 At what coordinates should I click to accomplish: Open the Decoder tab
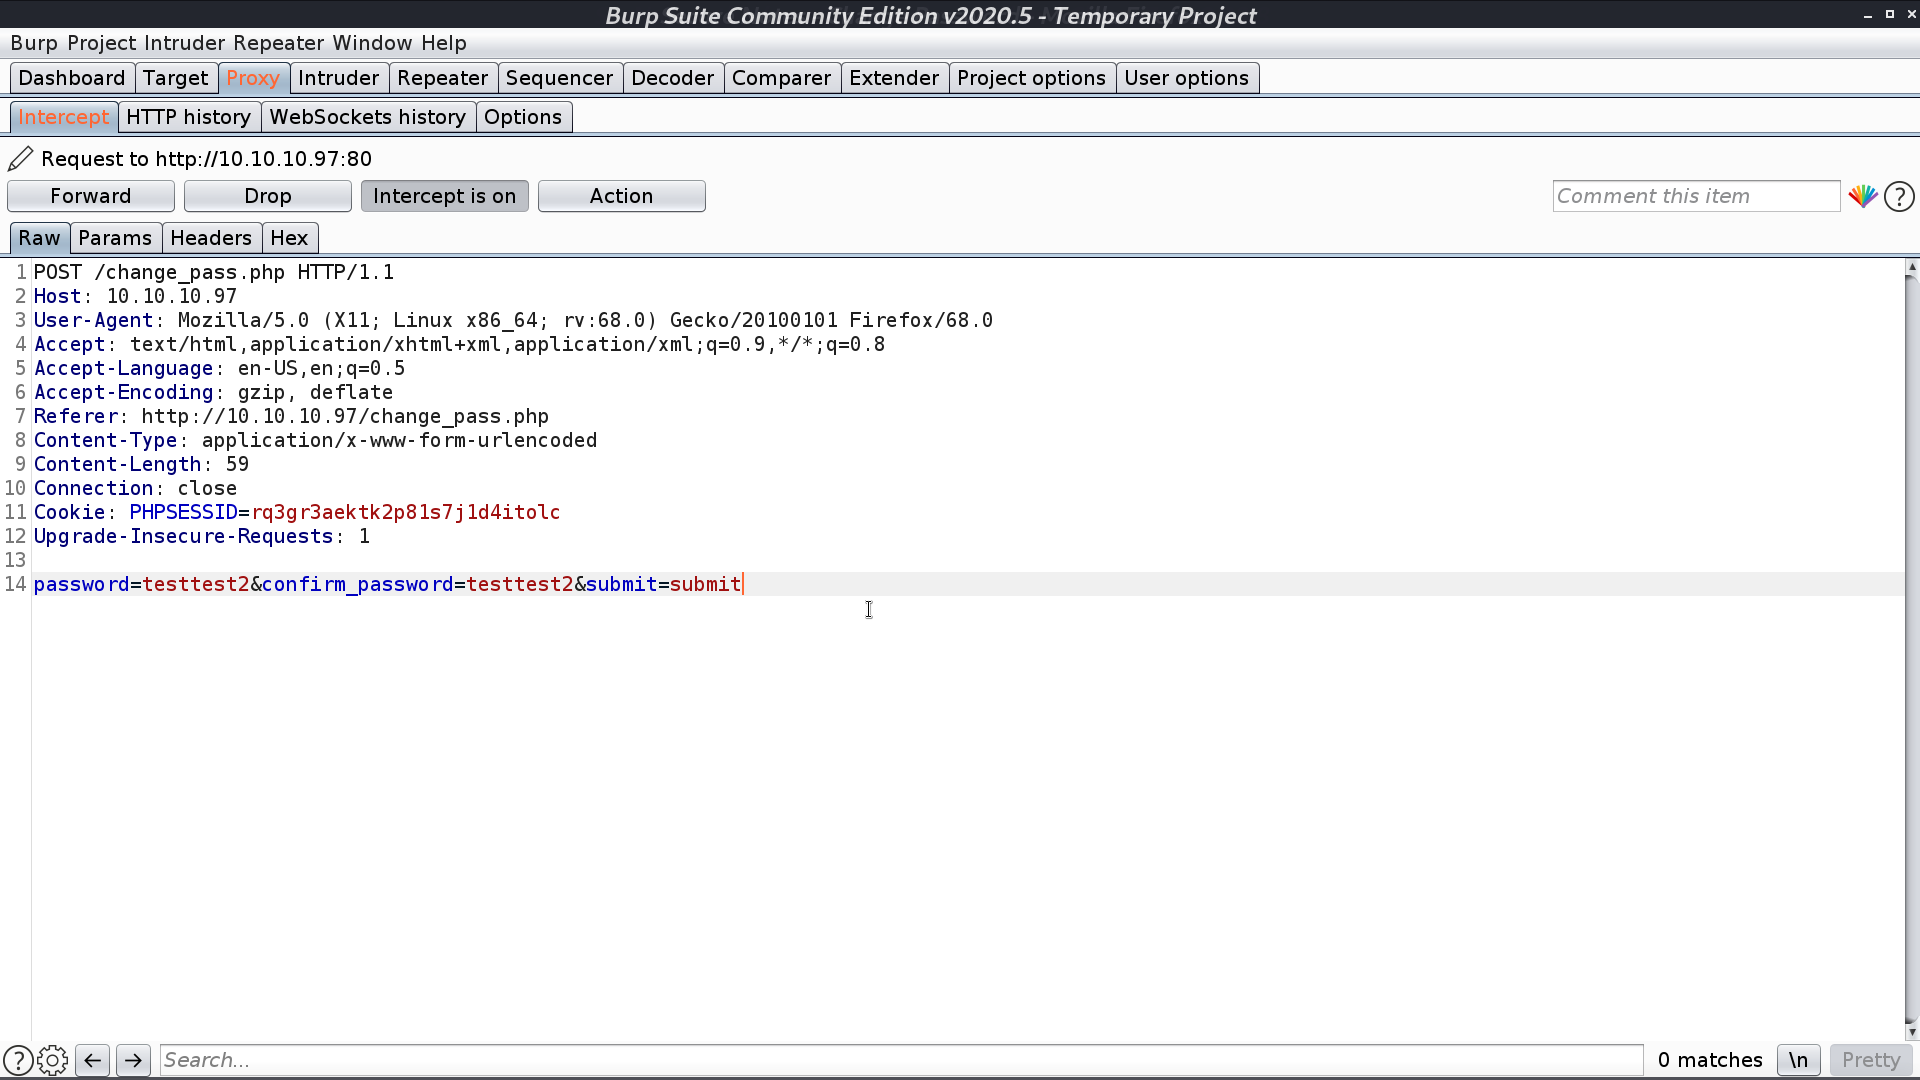click(672, 78)
